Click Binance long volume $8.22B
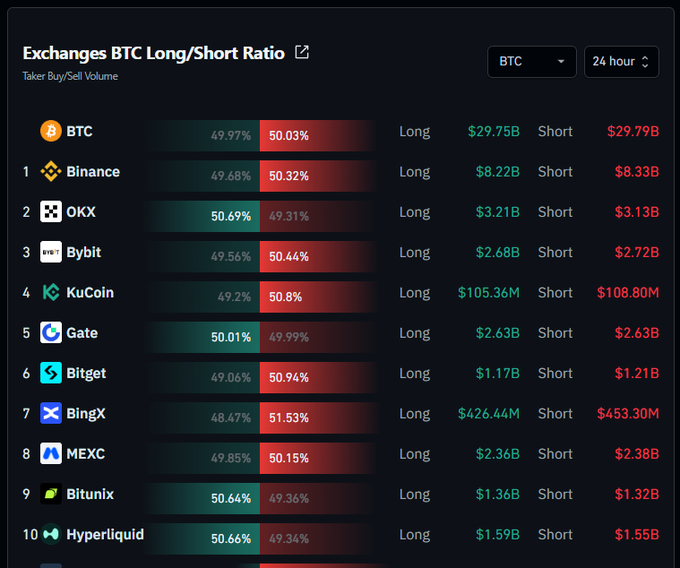The image size is (680, 568). (x=497, y=172)
